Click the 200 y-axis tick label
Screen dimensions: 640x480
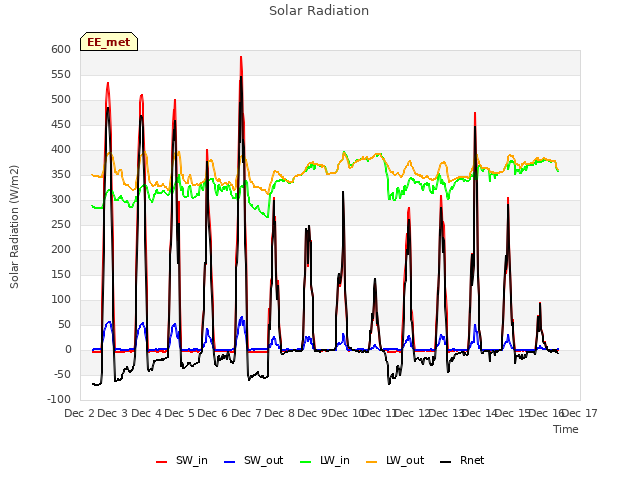pos(61,249)
